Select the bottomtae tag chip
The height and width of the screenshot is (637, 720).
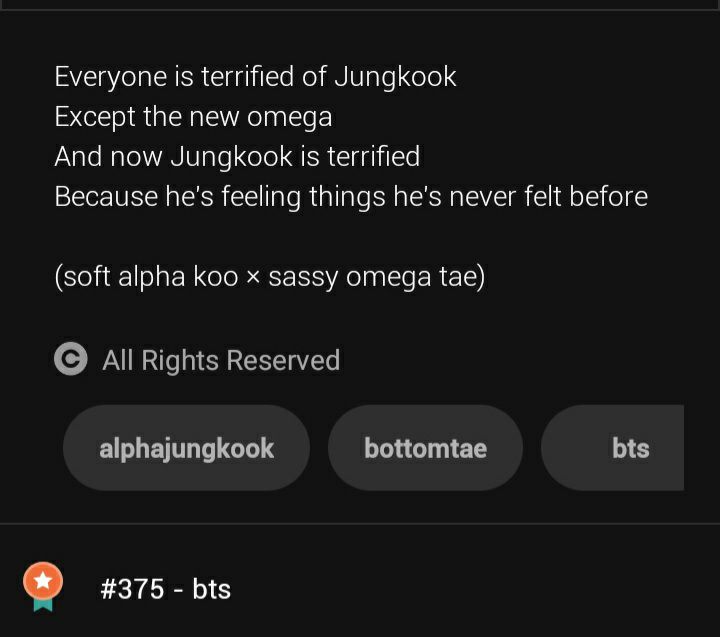(x=425, y=448)
